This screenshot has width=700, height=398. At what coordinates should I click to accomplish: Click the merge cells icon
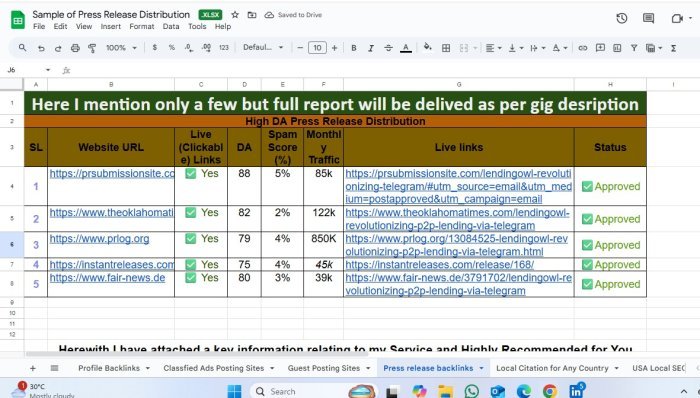coord(464,48)
